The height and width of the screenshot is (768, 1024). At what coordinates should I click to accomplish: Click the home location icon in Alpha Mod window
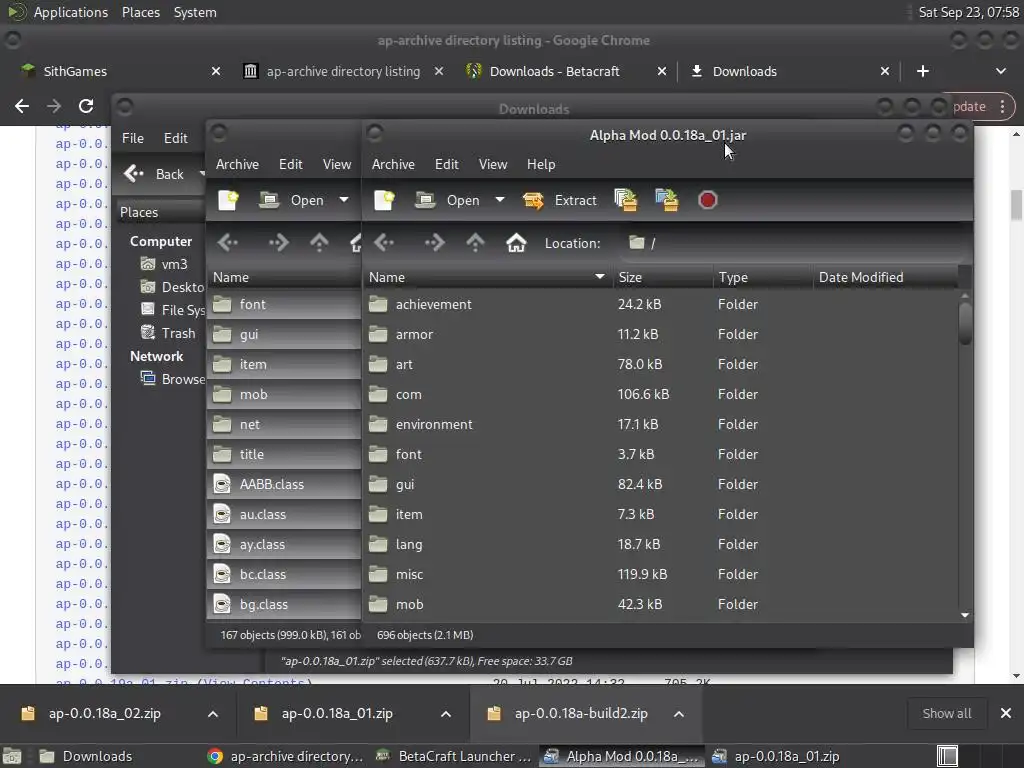516,244
